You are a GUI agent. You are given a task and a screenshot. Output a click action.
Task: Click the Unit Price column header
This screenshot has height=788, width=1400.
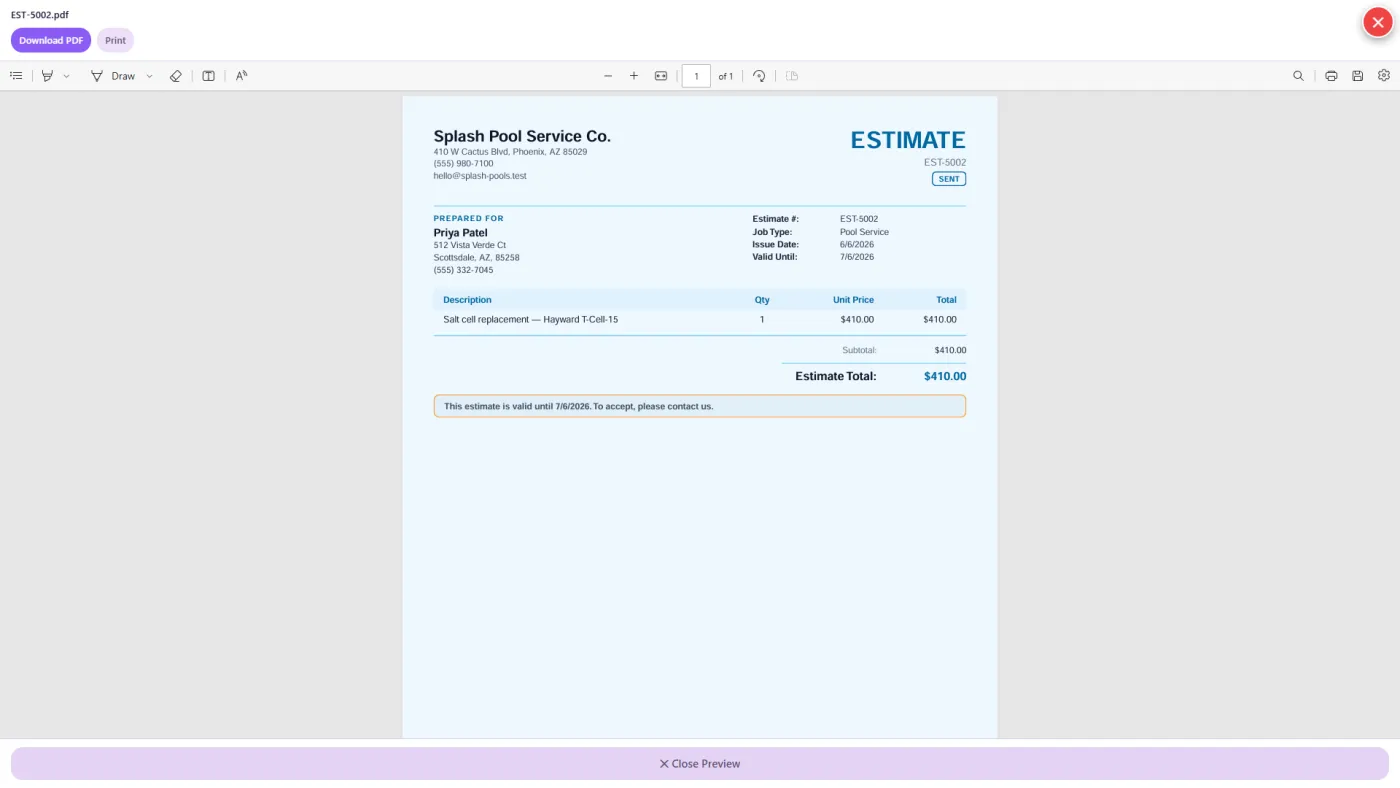[x=853, y=300]
